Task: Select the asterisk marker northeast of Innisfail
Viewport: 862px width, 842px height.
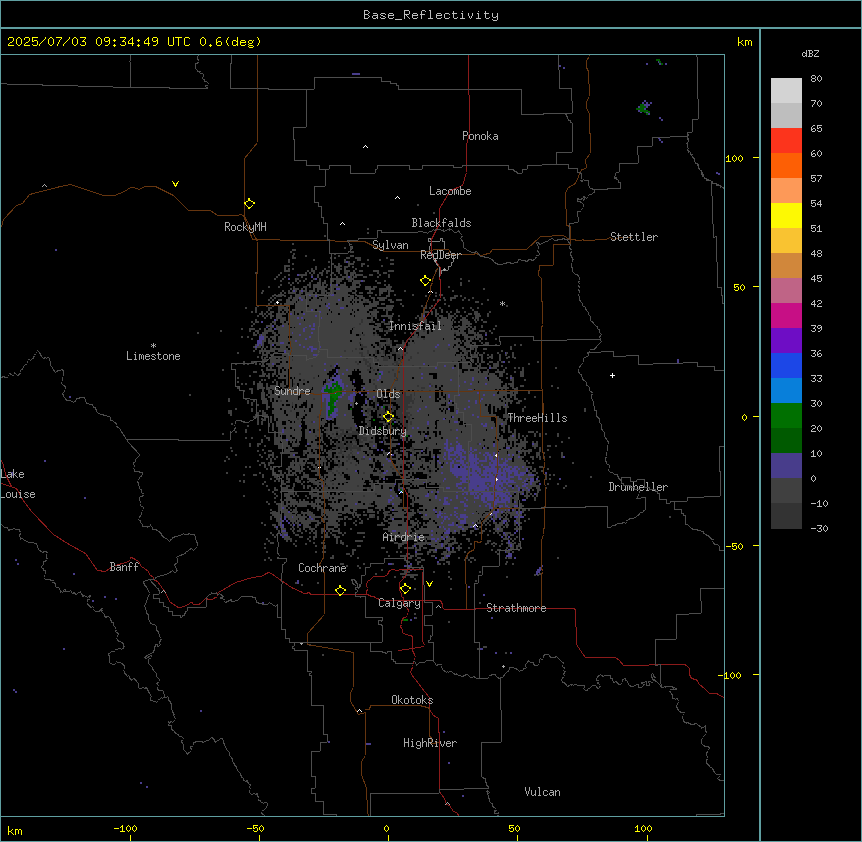Action: click(502, 303)
